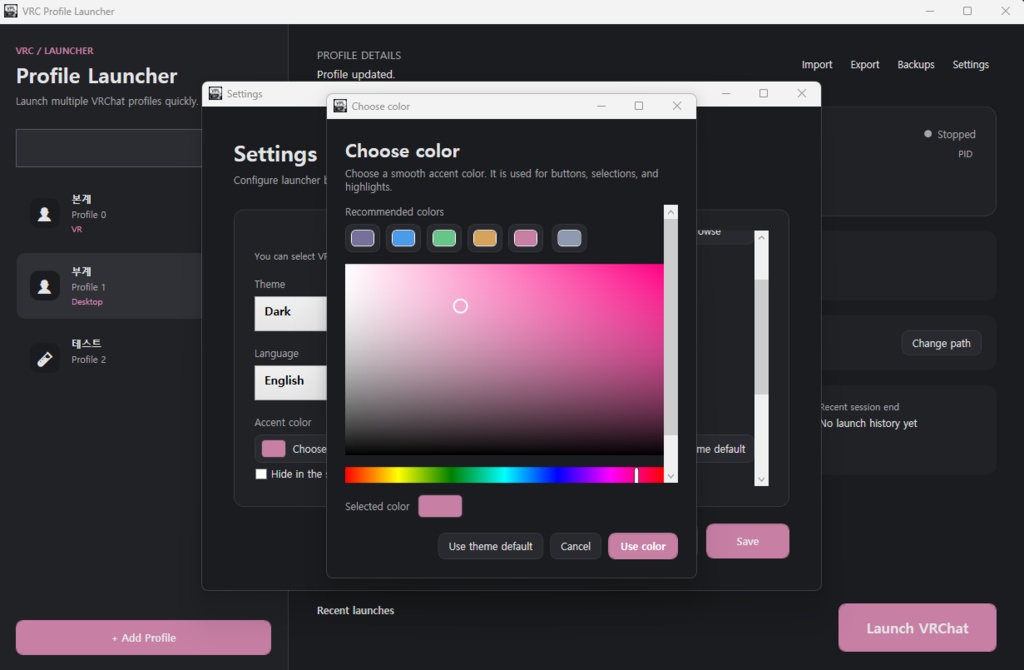This screenshot has width=1024, height=670.
Task: Click the Settings panel scrollbar up arrow
Action: (761, 238)
